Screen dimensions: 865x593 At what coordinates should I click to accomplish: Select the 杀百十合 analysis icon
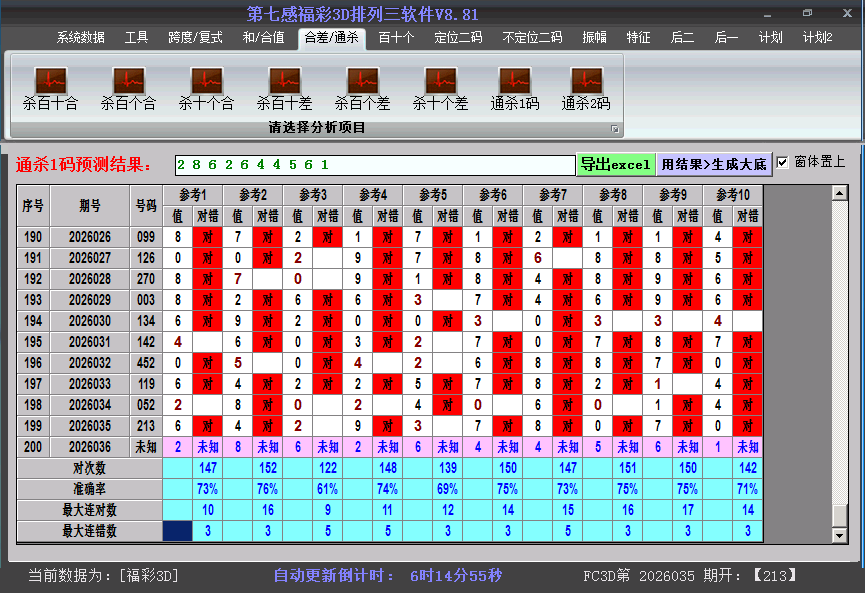point(50,85)
